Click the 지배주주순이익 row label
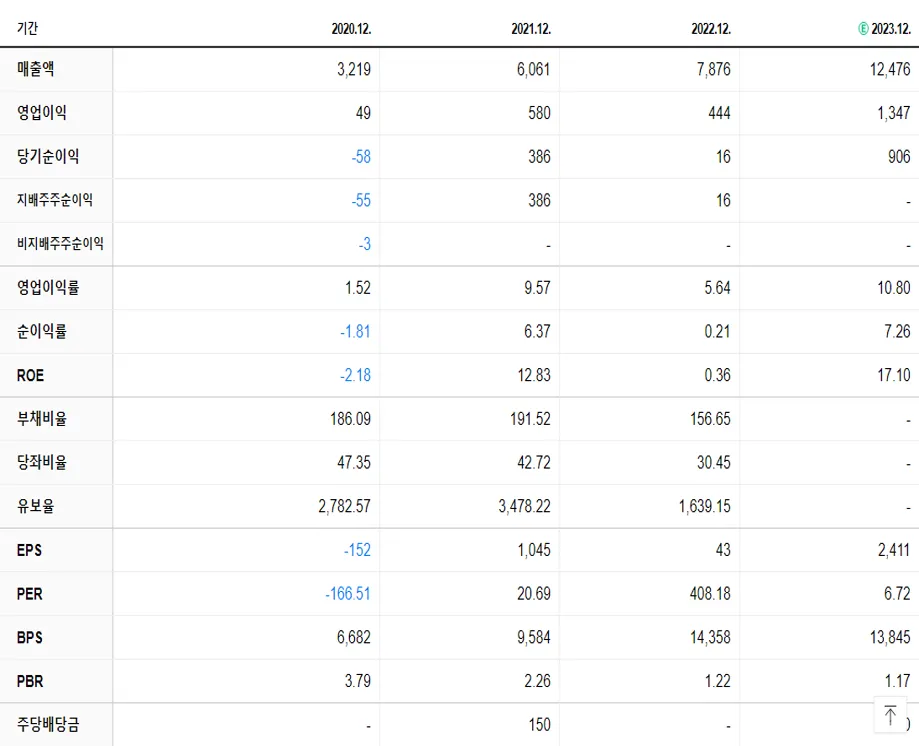The width and height of the screenshot is (919, 746). pos(55,200)
